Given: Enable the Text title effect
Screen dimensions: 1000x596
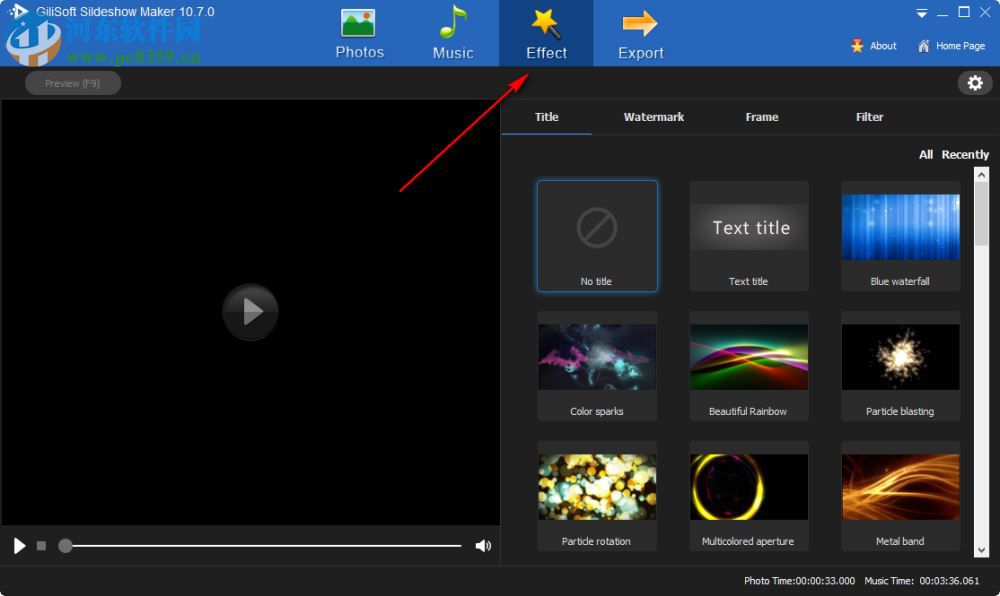Looking at the screenshot, I should point(748,235).
